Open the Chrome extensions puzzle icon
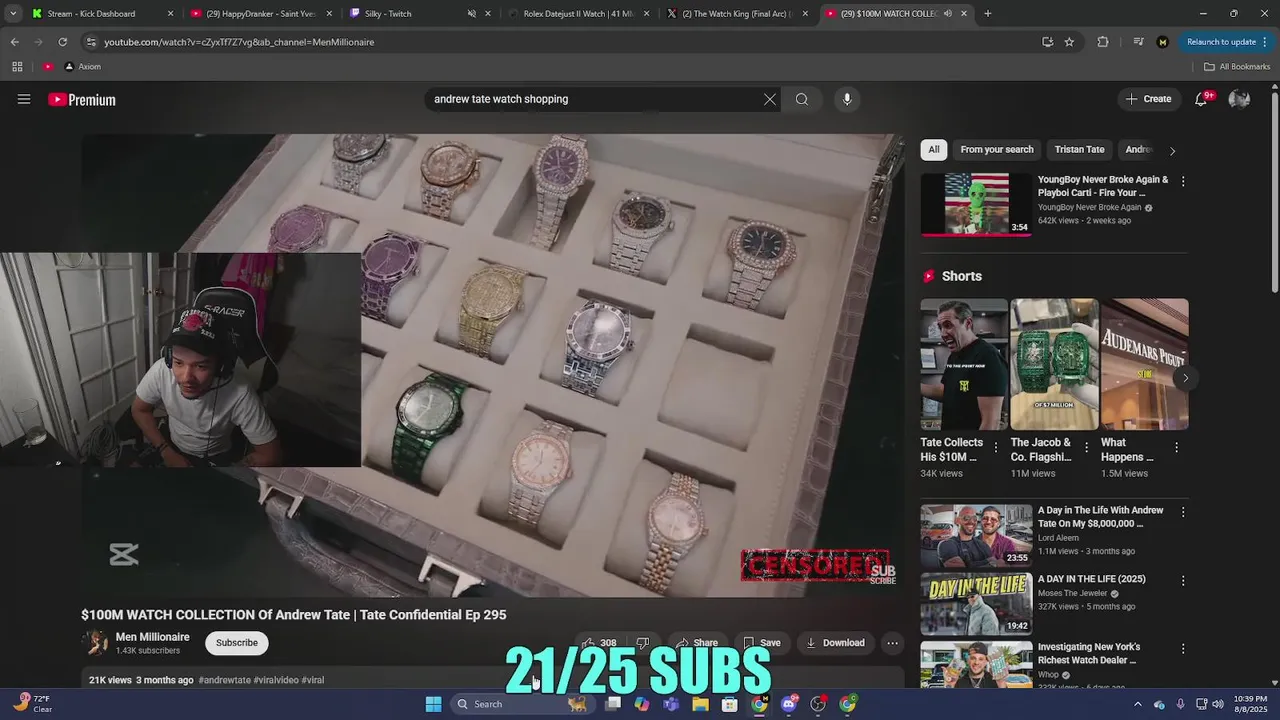 click(1103, 42)
